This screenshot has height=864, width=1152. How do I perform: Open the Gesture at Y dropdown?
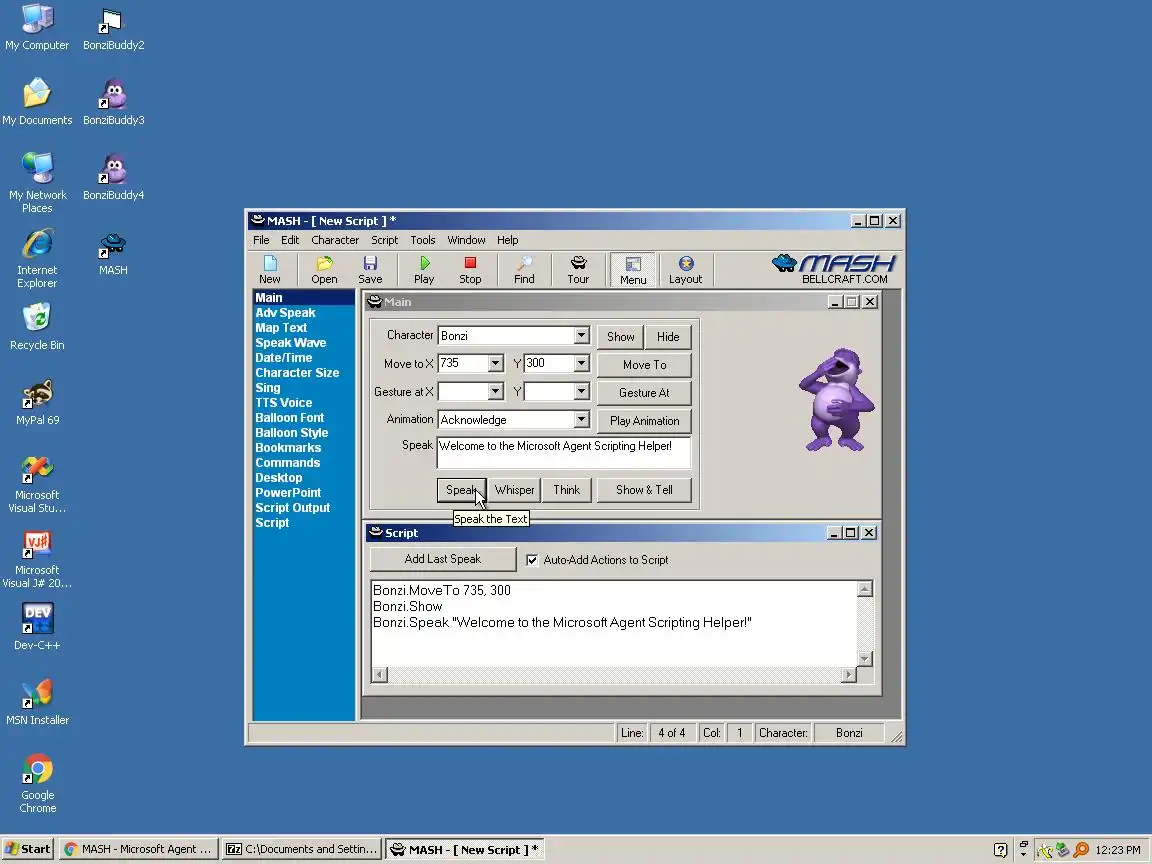(x=581, y=392)
